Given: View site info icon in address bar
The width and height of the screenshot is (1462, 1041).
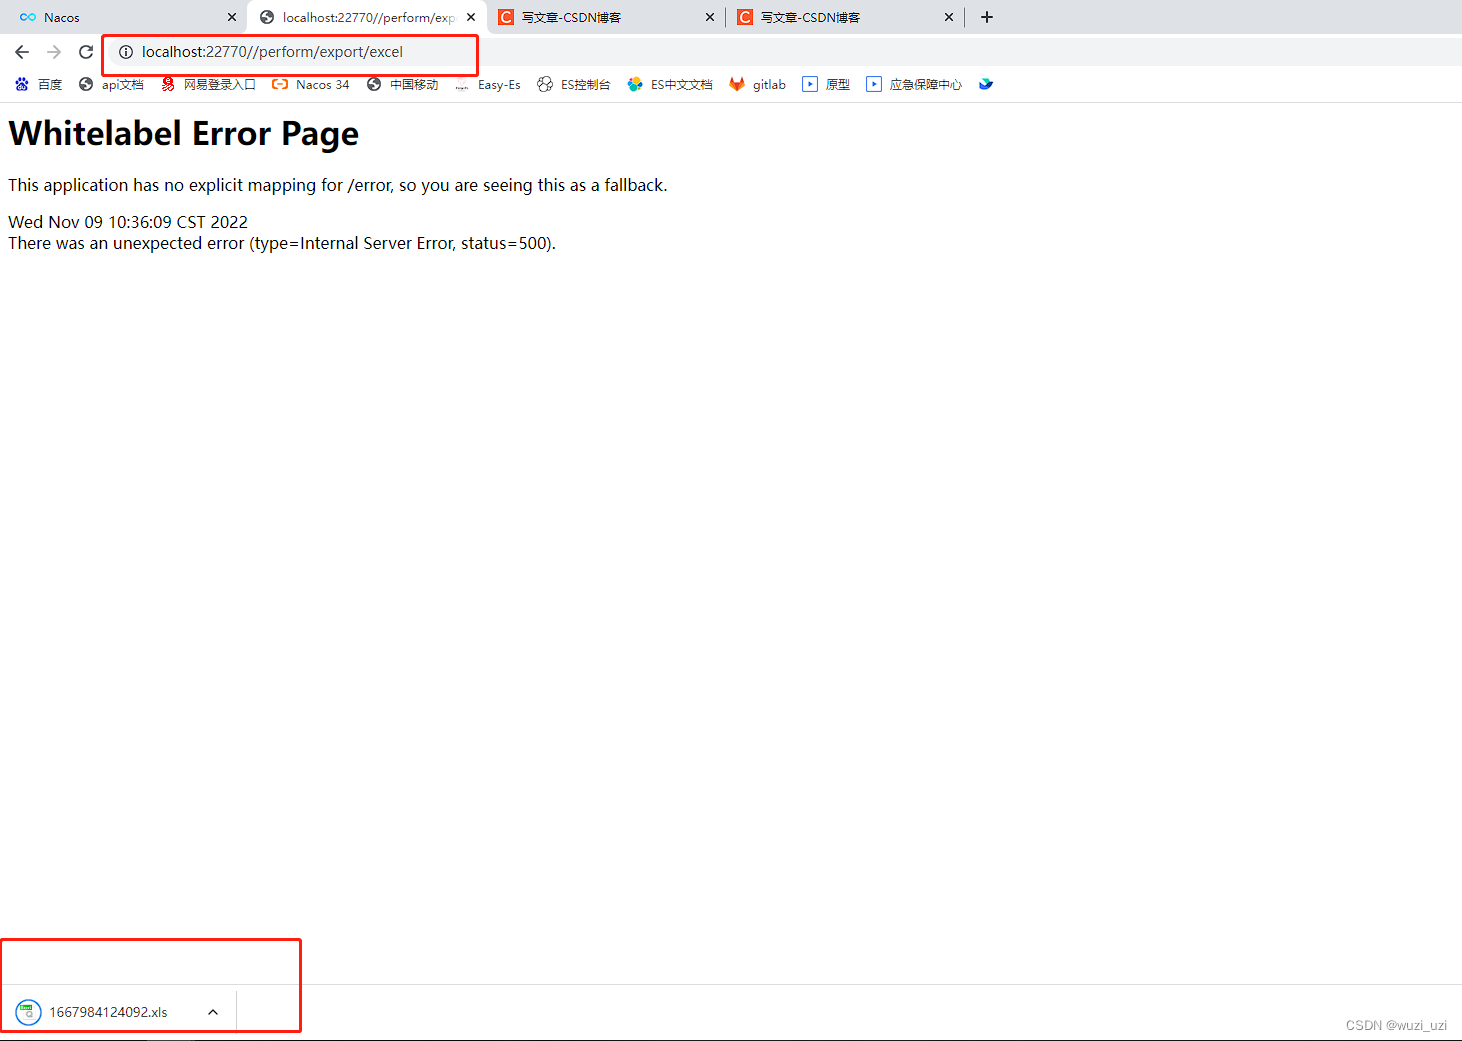Looking at the screenshot, I should coord(126,52).
